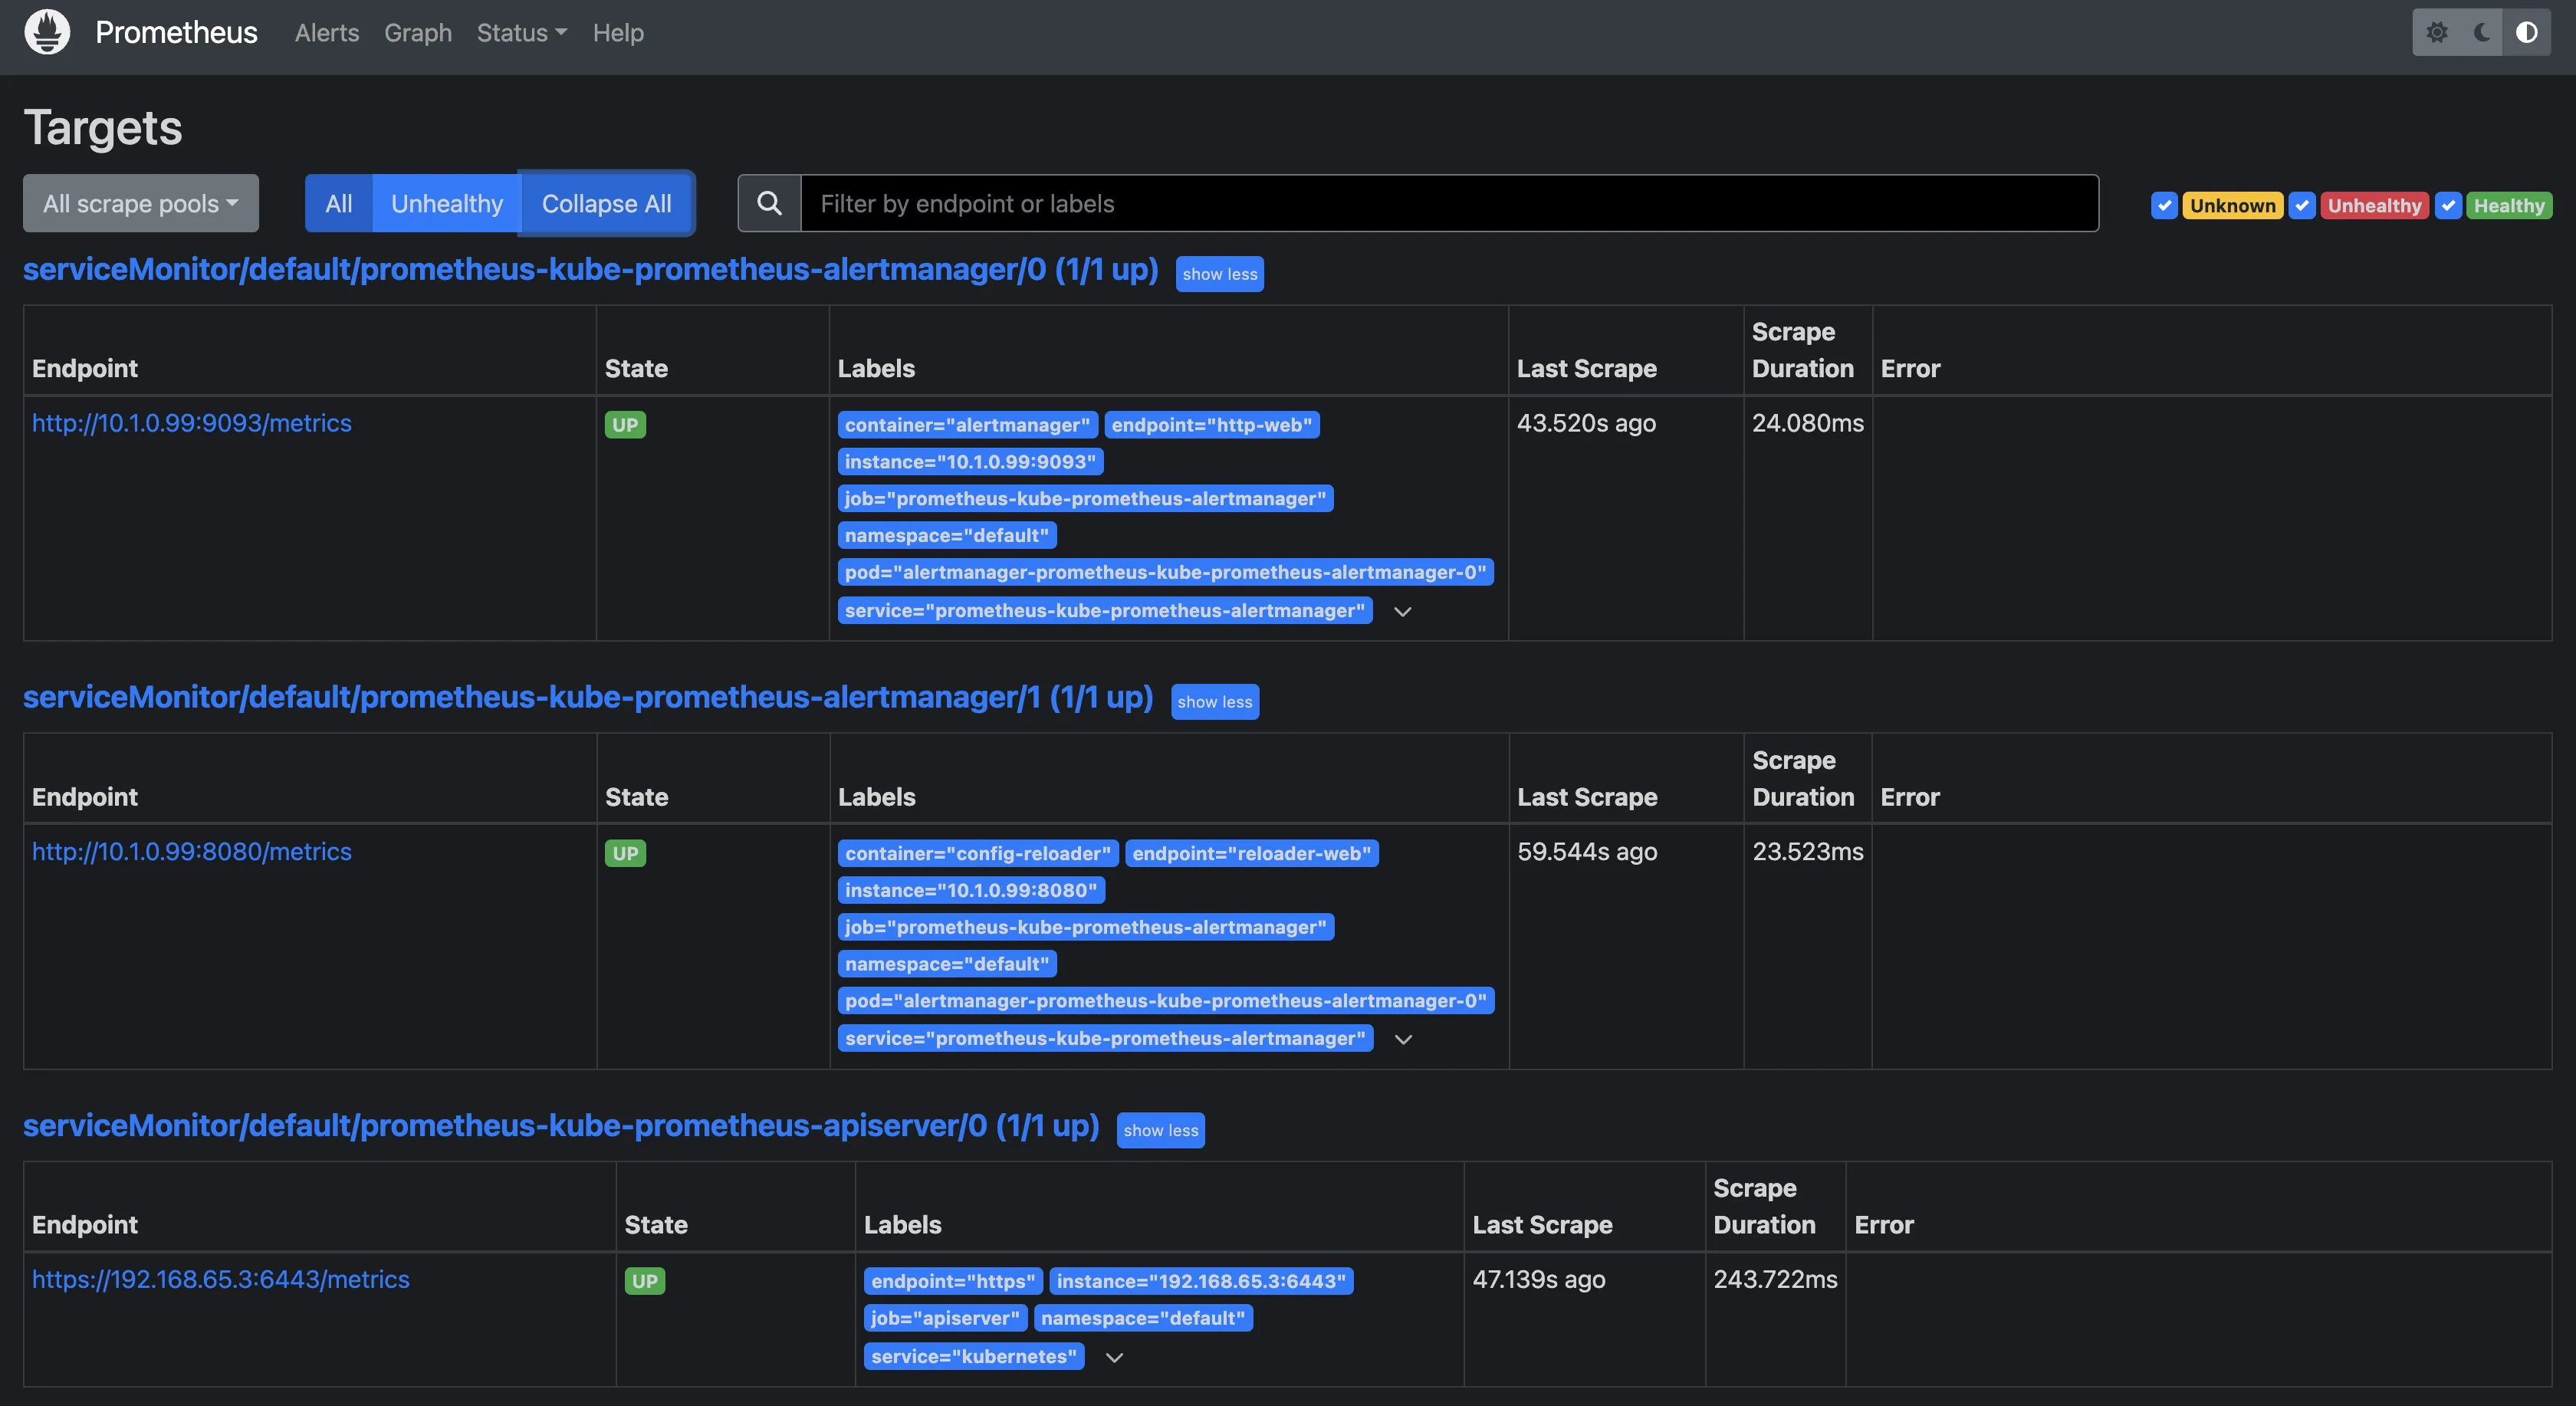Open the Graph page

coord(418,33)
